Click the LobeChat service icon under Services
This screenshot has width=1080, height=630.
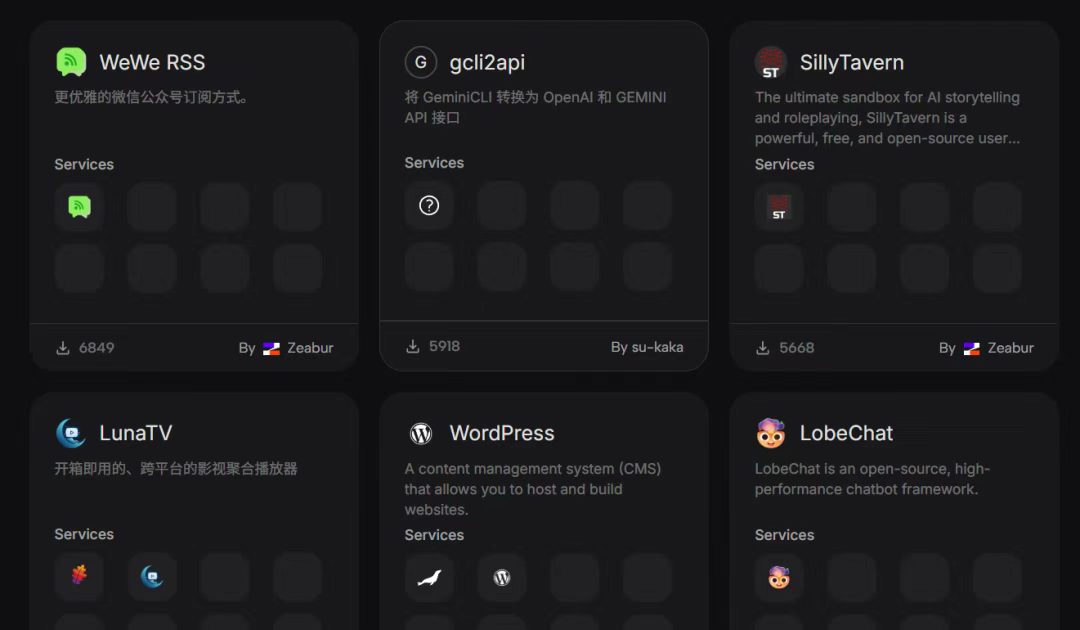coord(779,577)
